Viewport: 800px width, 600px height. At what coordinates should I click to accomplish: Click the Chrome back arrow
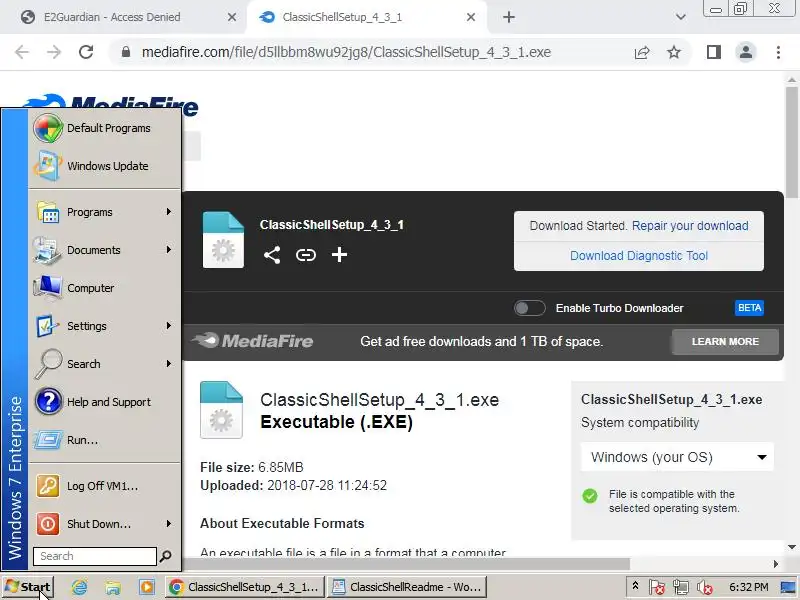point(22,52)
